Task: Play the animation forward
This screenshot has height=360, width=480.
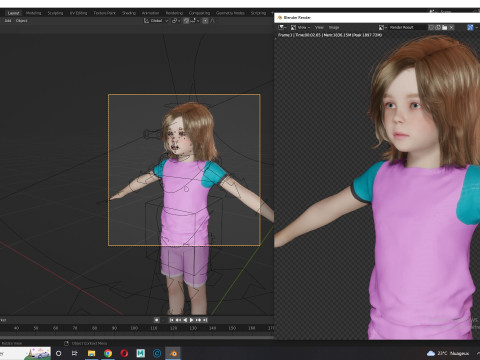Action: pyautogui.click(x=192, y=320)
